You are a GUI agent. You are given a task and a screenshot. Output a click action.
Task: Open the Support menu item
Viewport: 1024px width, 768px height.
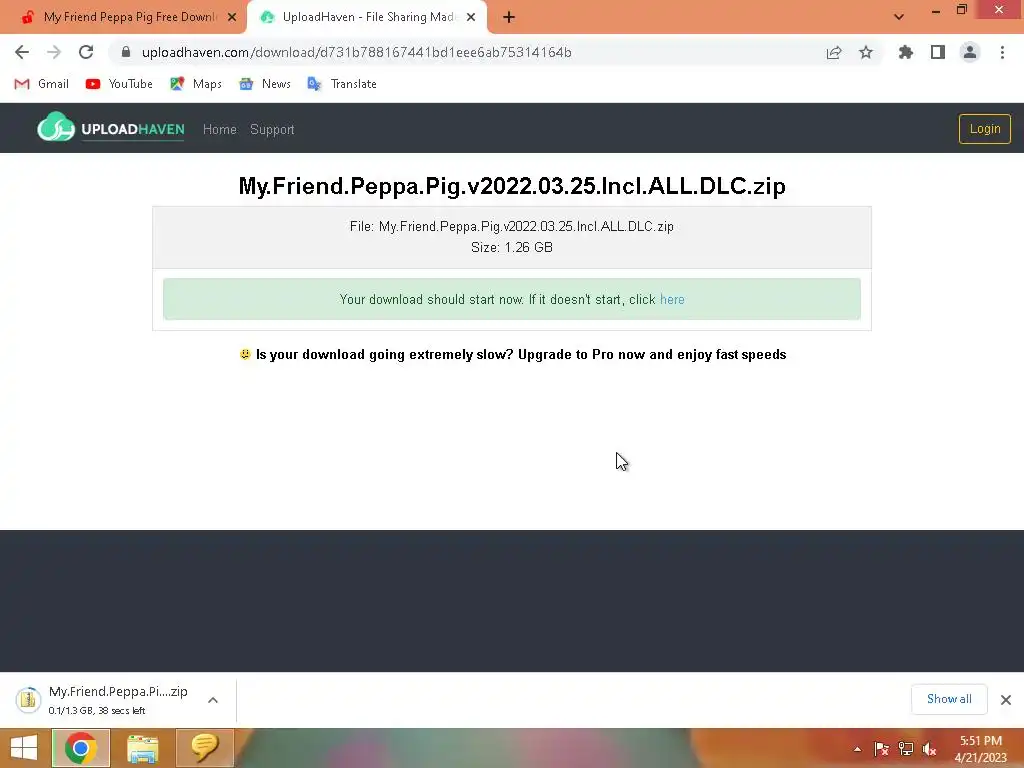click(272, 129)
